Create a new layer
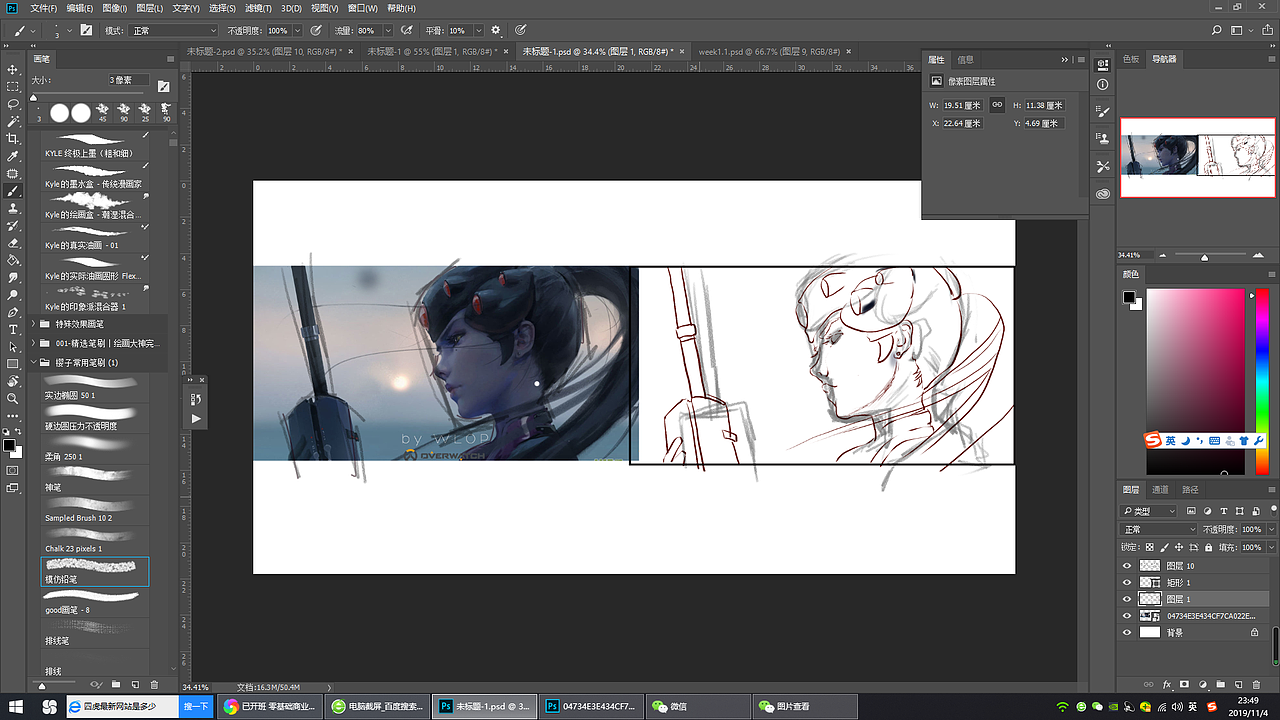The image size is (1280, 720). pos(1237,685)
